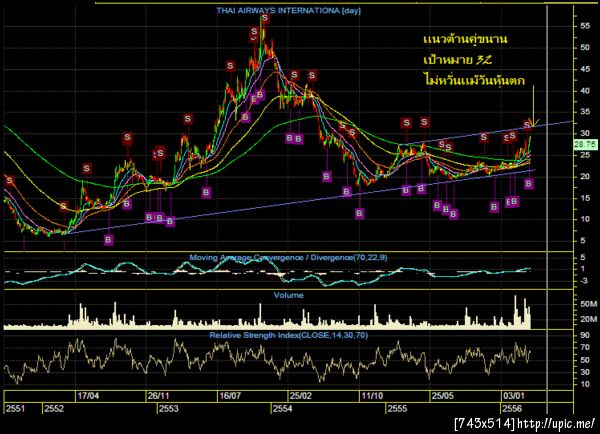Click the Volume panel title
This screenshot has width=600, height=434.
click(x=289, y=295)
